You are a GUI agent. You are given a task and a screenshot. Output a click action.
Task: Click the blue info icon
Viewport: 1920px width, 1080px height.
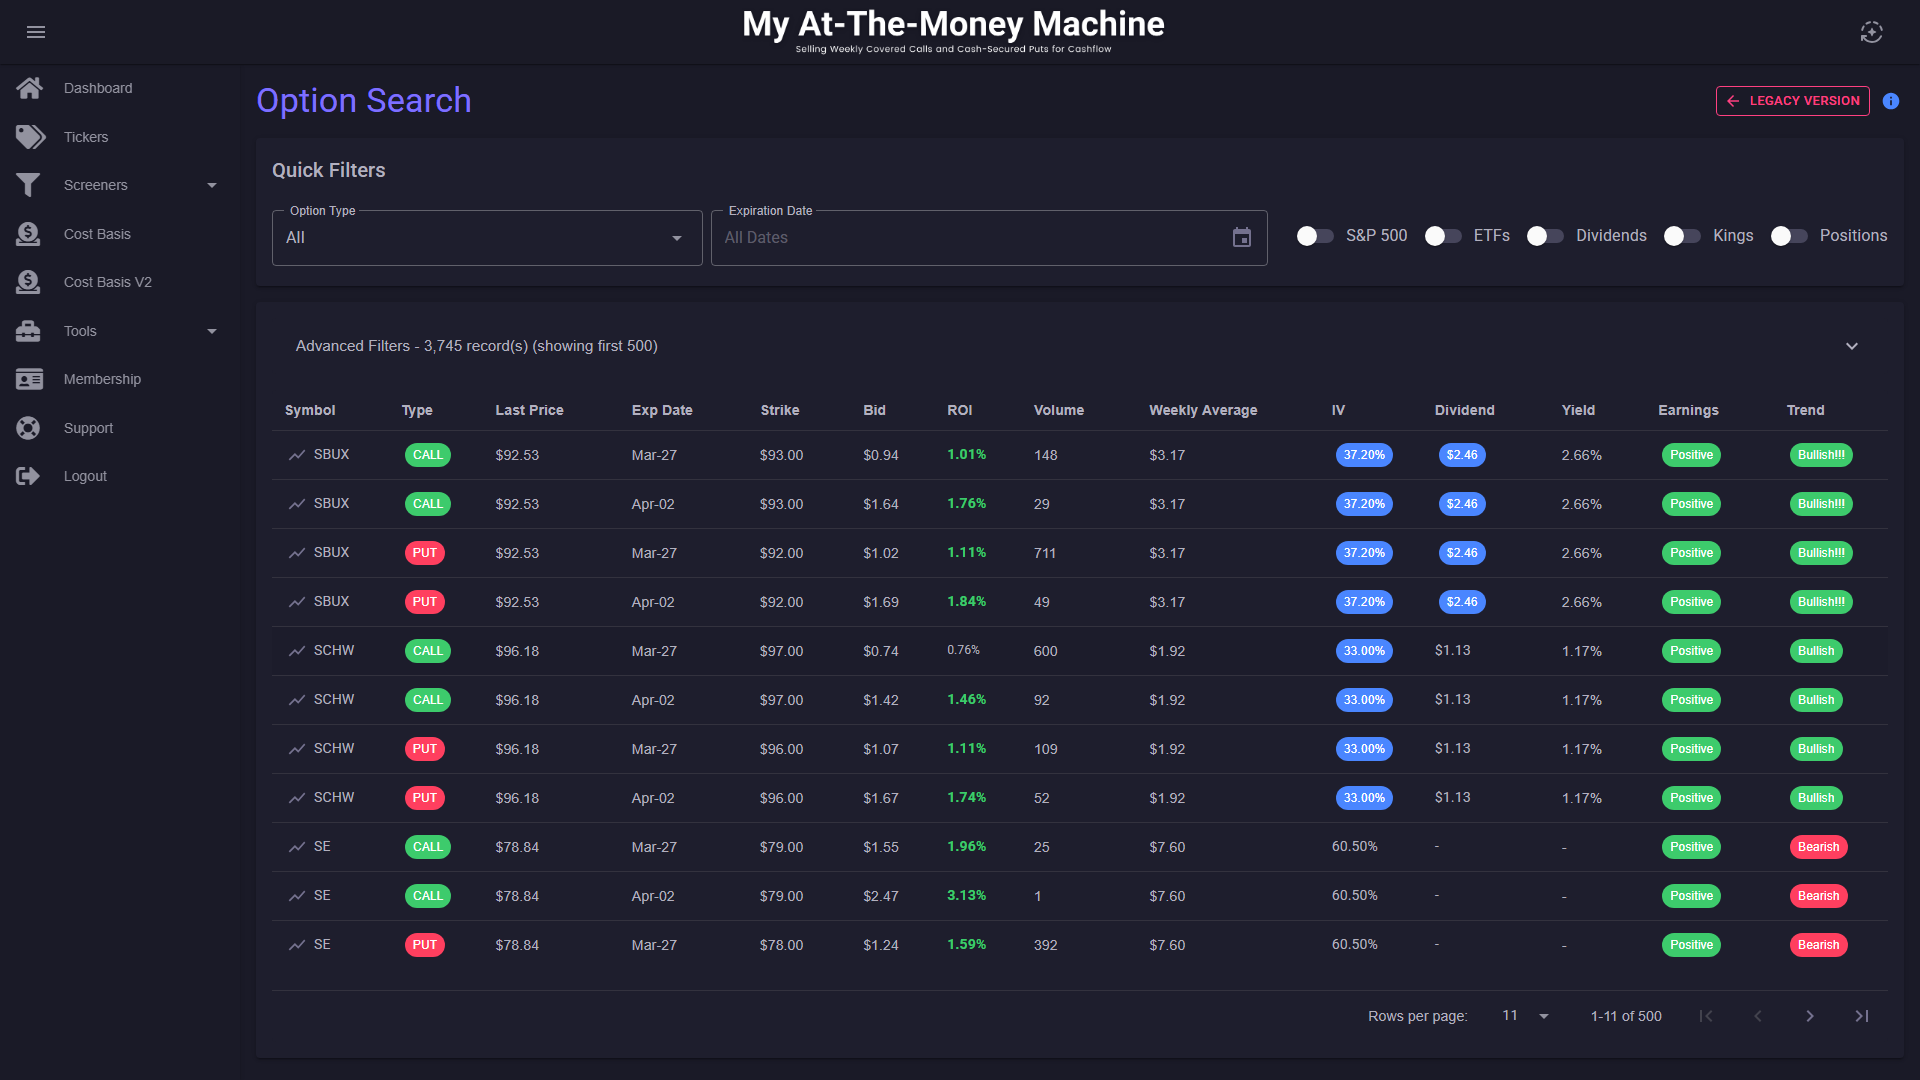click(x=1890, y=101)
